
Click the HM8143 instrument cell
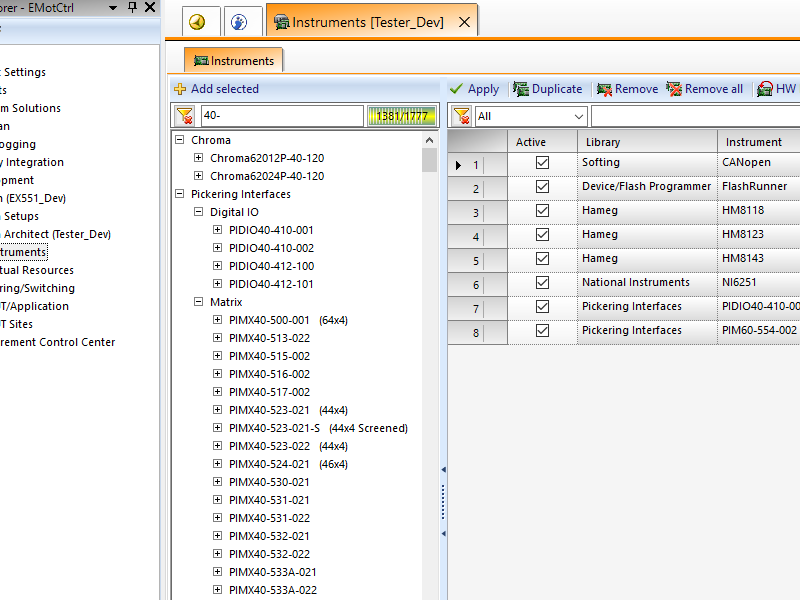758,258
